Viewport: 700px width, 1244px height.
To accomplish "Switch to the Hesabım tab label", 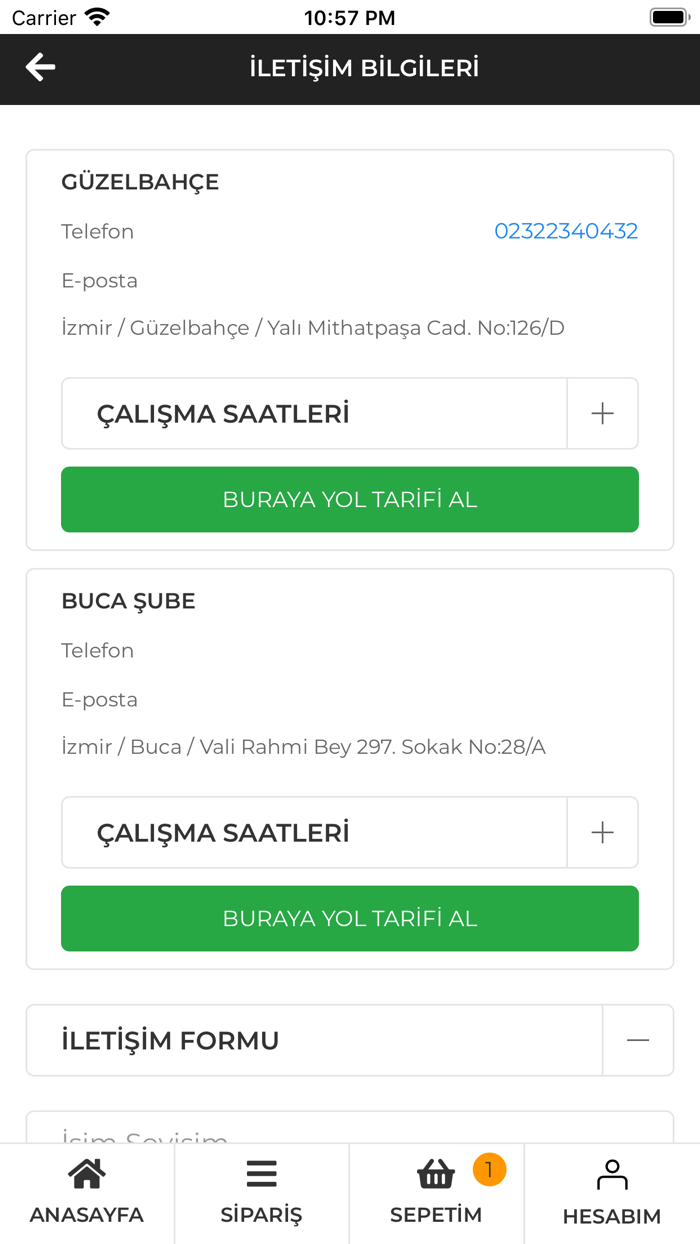I will 612,1217.
